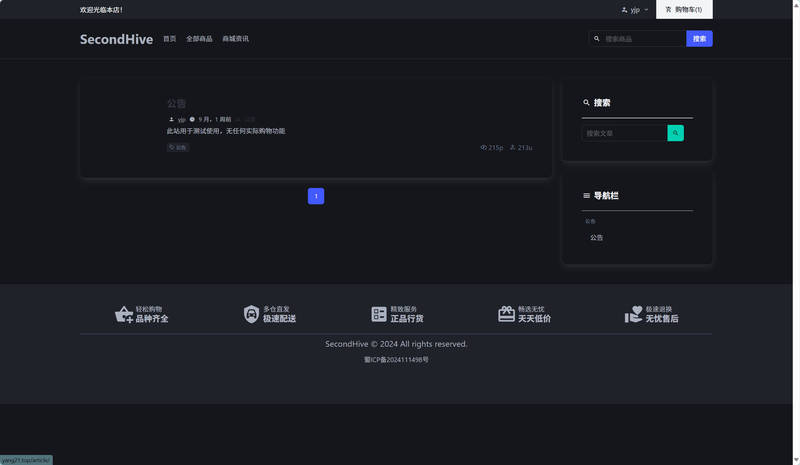Click the 无忧售后 heart-hand icon
This screenshot has width=800, height=465.
[x=633, y=314]
